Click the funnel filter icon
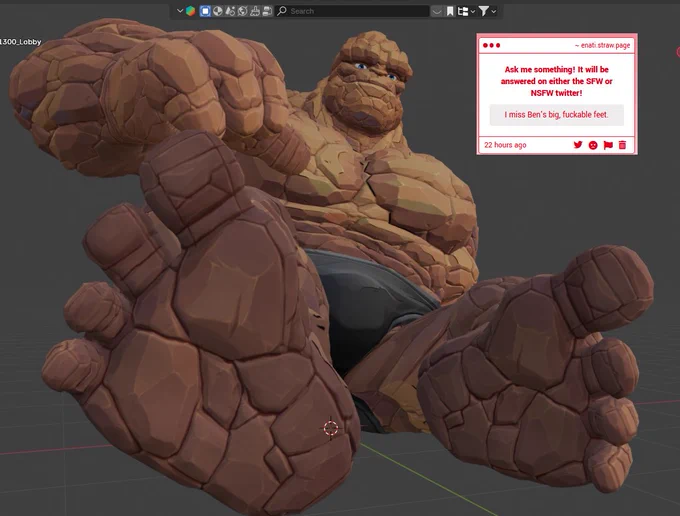 [484, 11]
